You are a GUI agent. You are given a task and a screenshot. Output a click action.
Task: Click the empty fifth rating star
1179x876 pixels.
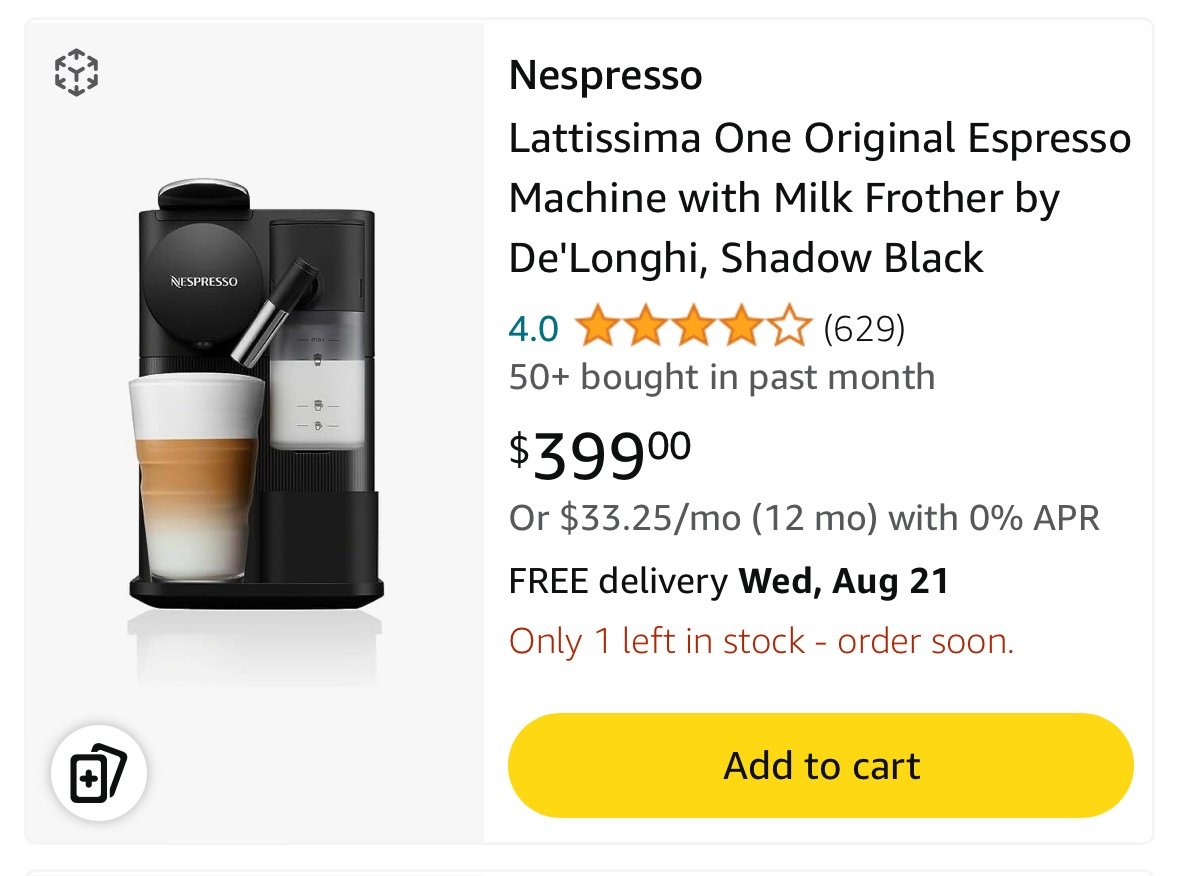(x=790, y=326)
